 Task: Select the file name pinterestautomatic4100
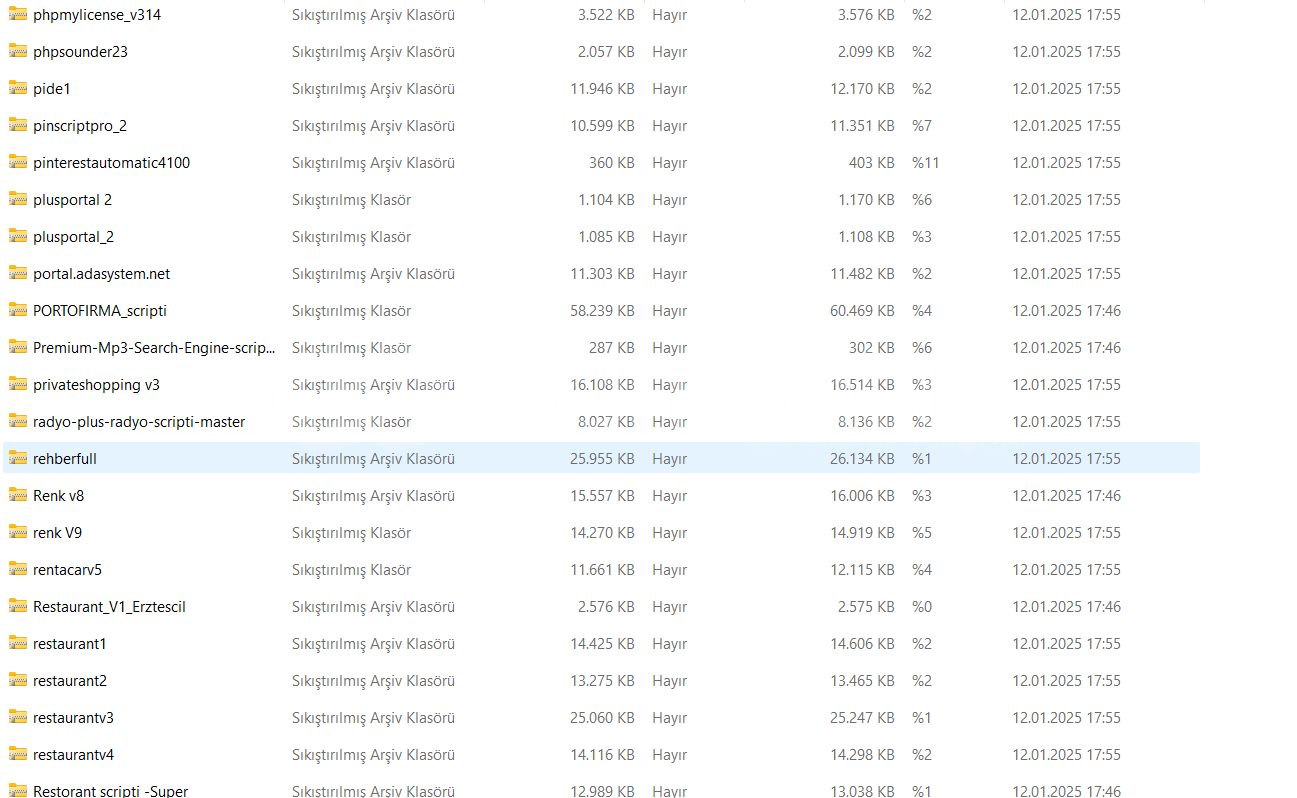click(111, 163)
